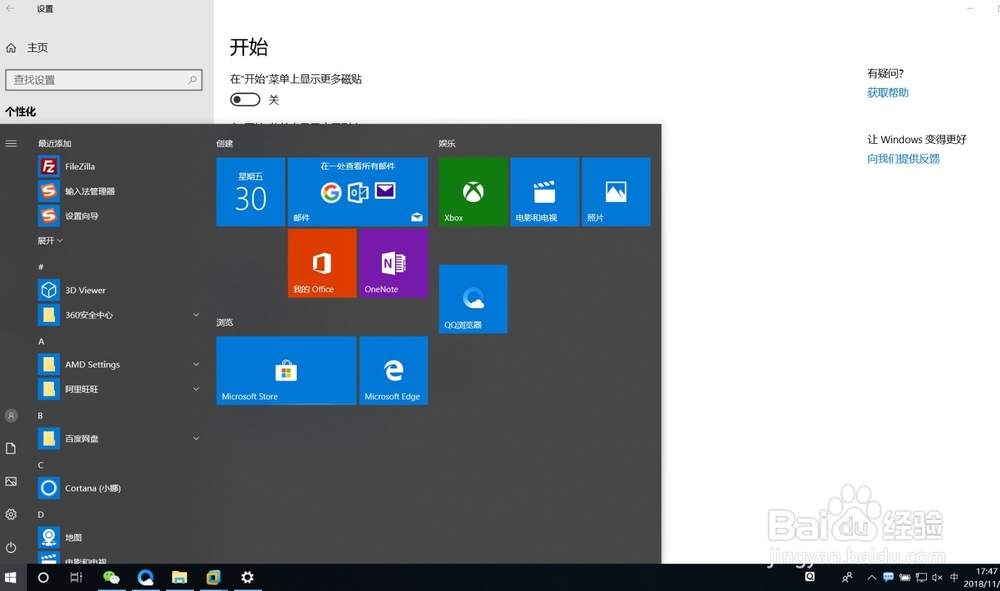Viewport: 1000px width, 591px height.
Task: Expand the 展开 recently added list
Action: [x=50, y=241]
